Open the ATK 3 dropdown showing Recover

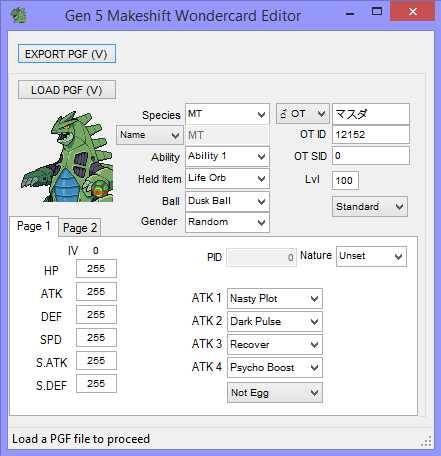tap(275, 344)
